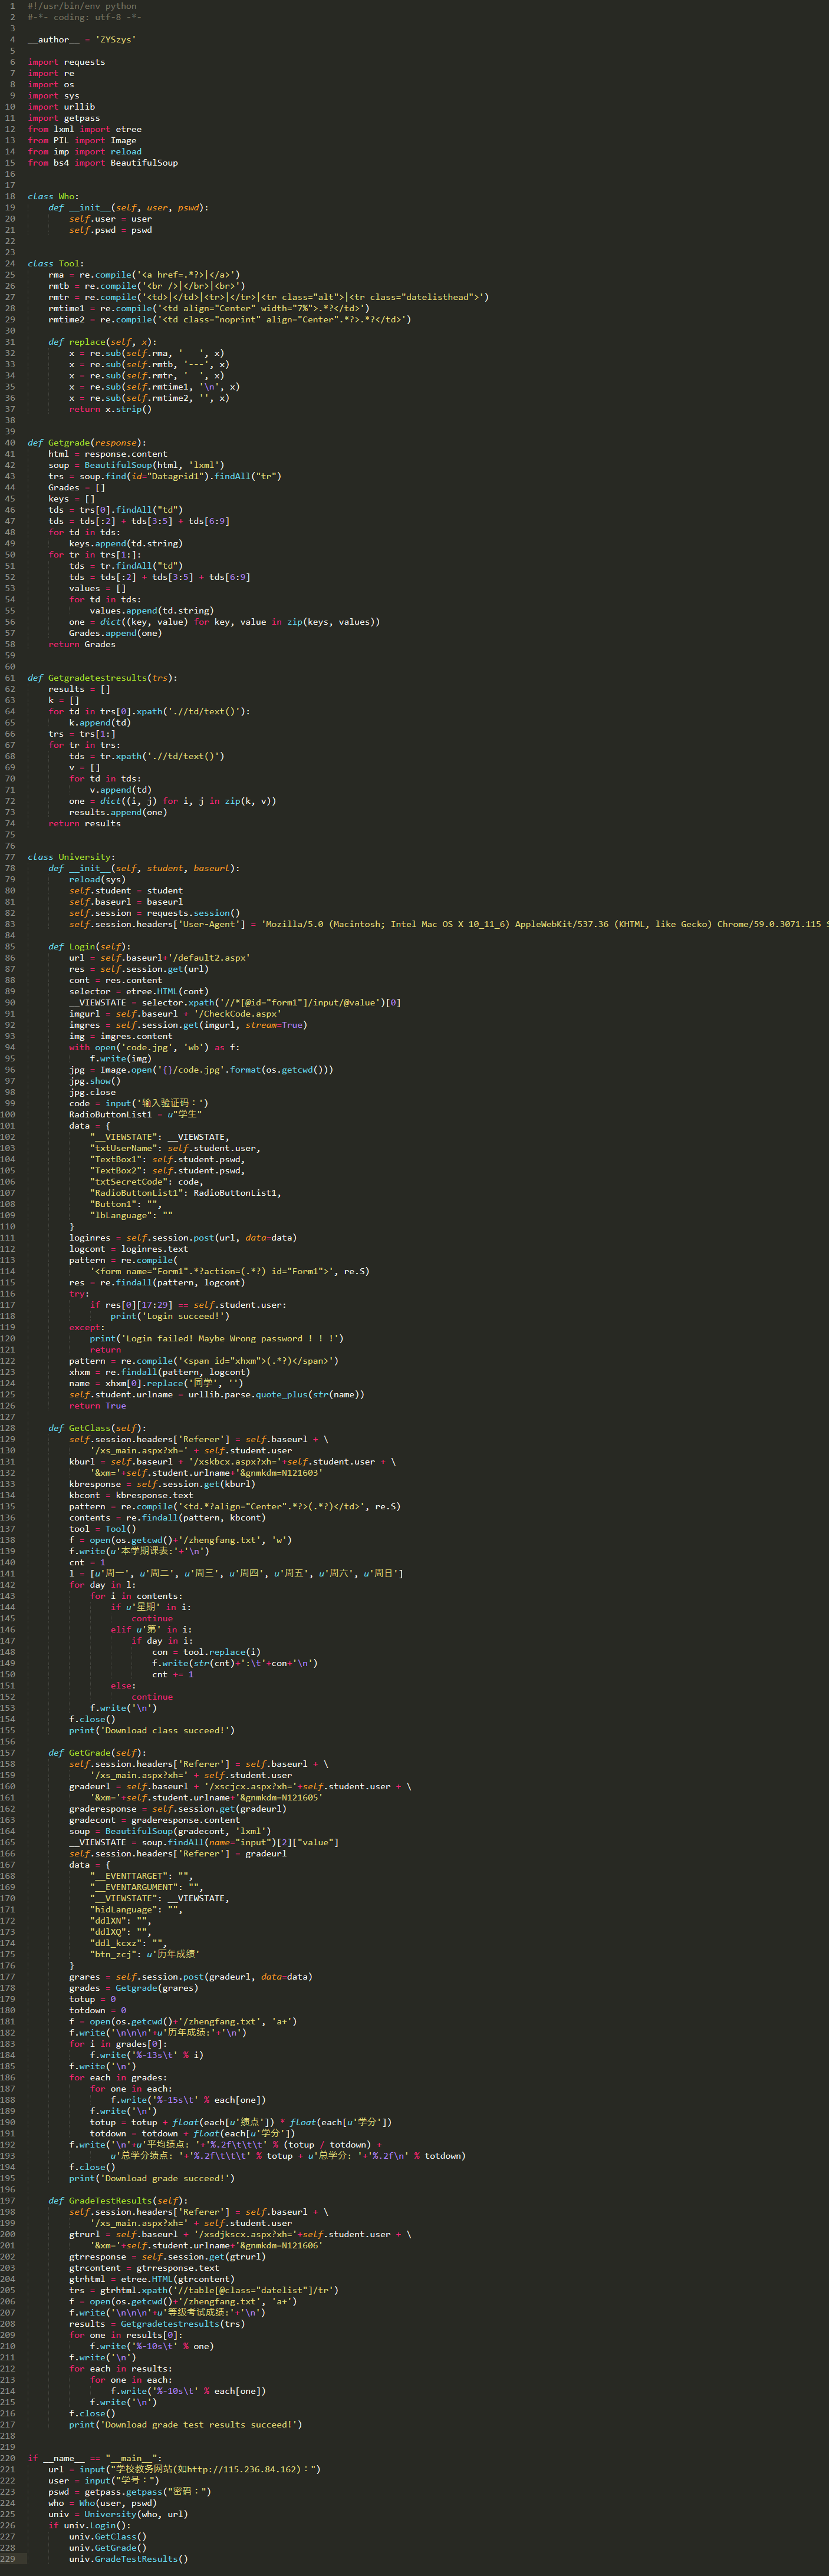This screenshot has height=2576, width=829.
Task: Click the 'hidLanguage' dictionary key
Action: pos(123,1909)
